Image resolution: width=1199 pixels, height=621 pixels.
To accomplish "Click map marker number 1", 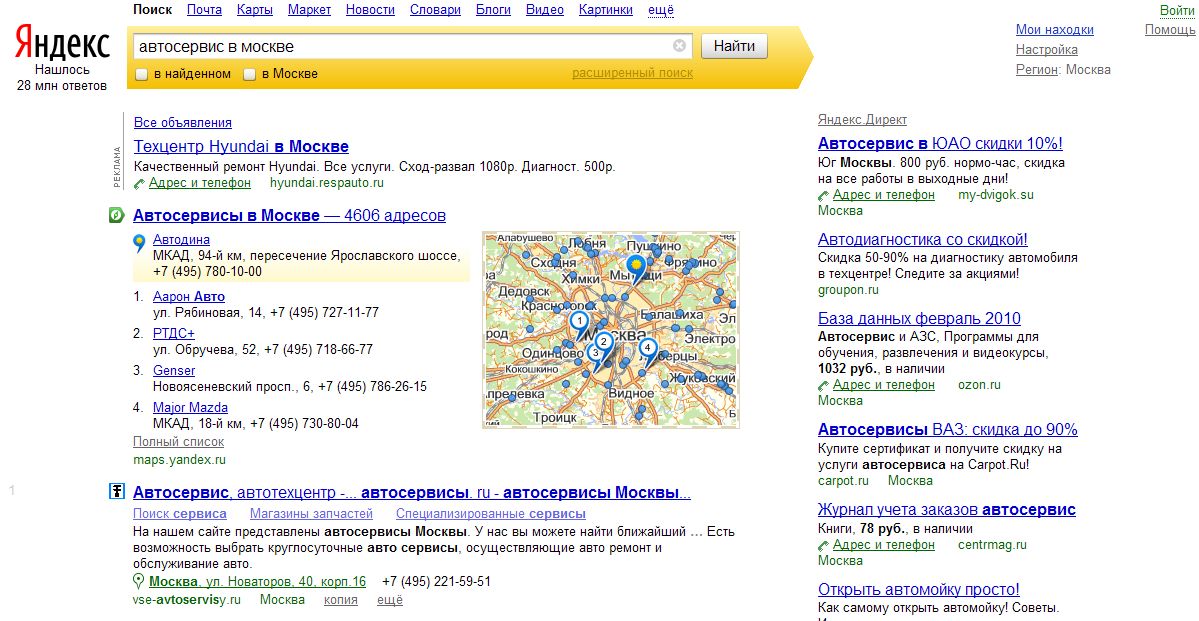I will 580,324.
